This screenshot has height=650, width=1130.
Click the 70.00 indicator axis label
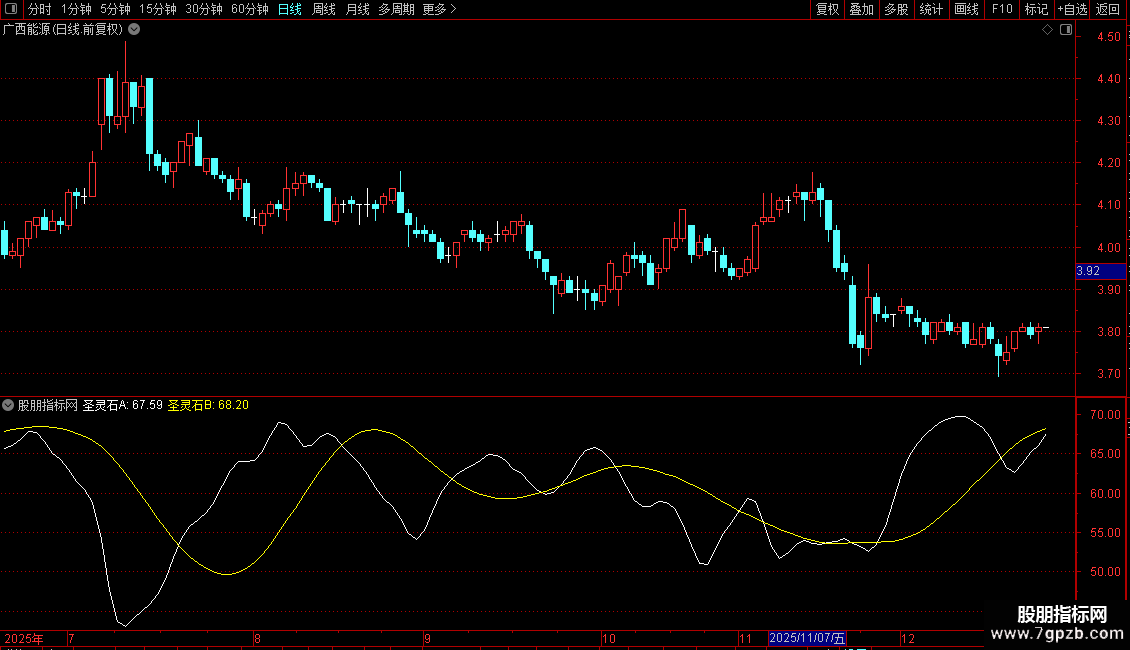(1105, 415)
